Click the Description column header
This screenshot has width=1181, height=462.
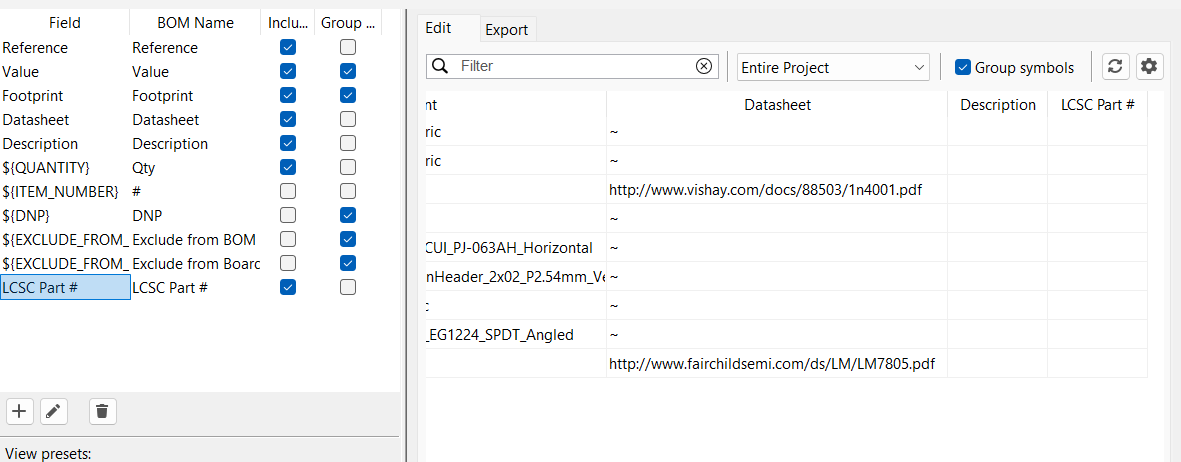(x=998, y=105)
